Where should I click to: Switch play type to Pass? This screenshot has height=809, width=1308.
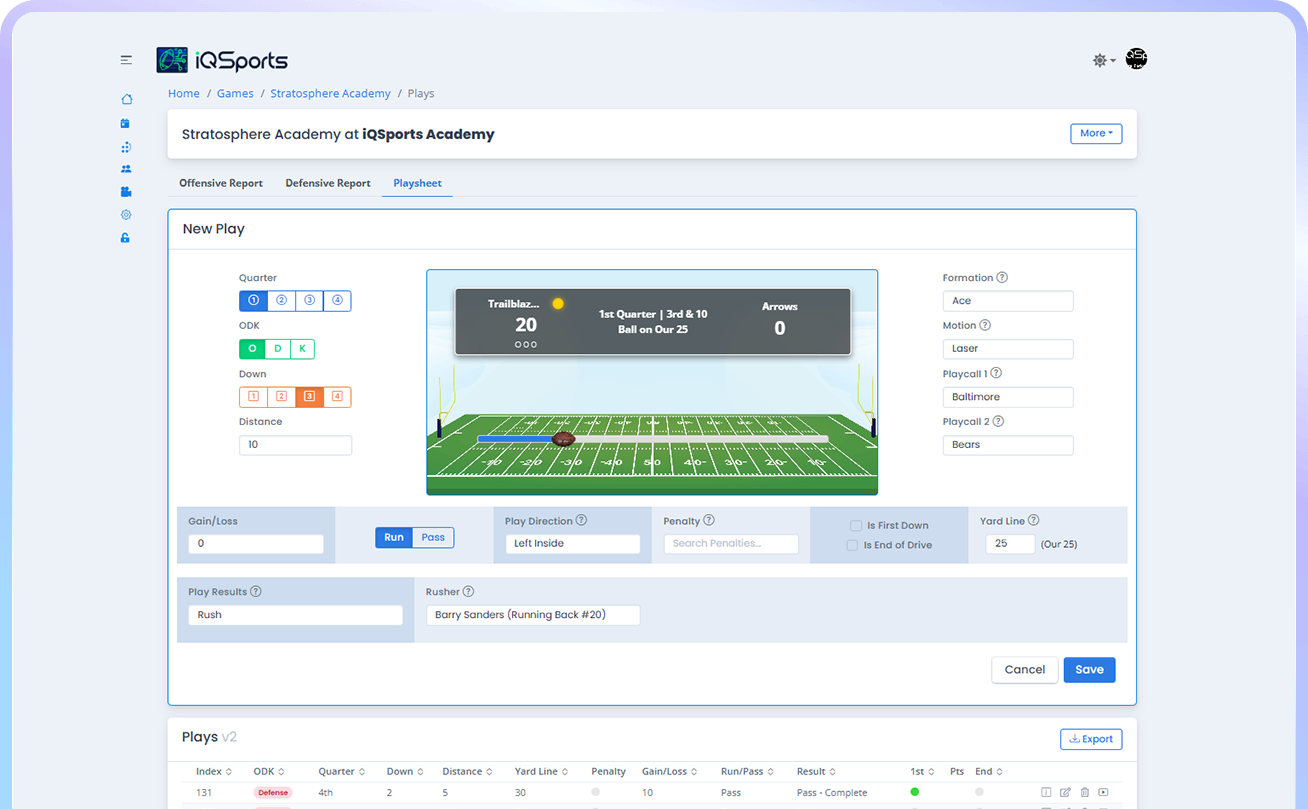coord(433,538)
